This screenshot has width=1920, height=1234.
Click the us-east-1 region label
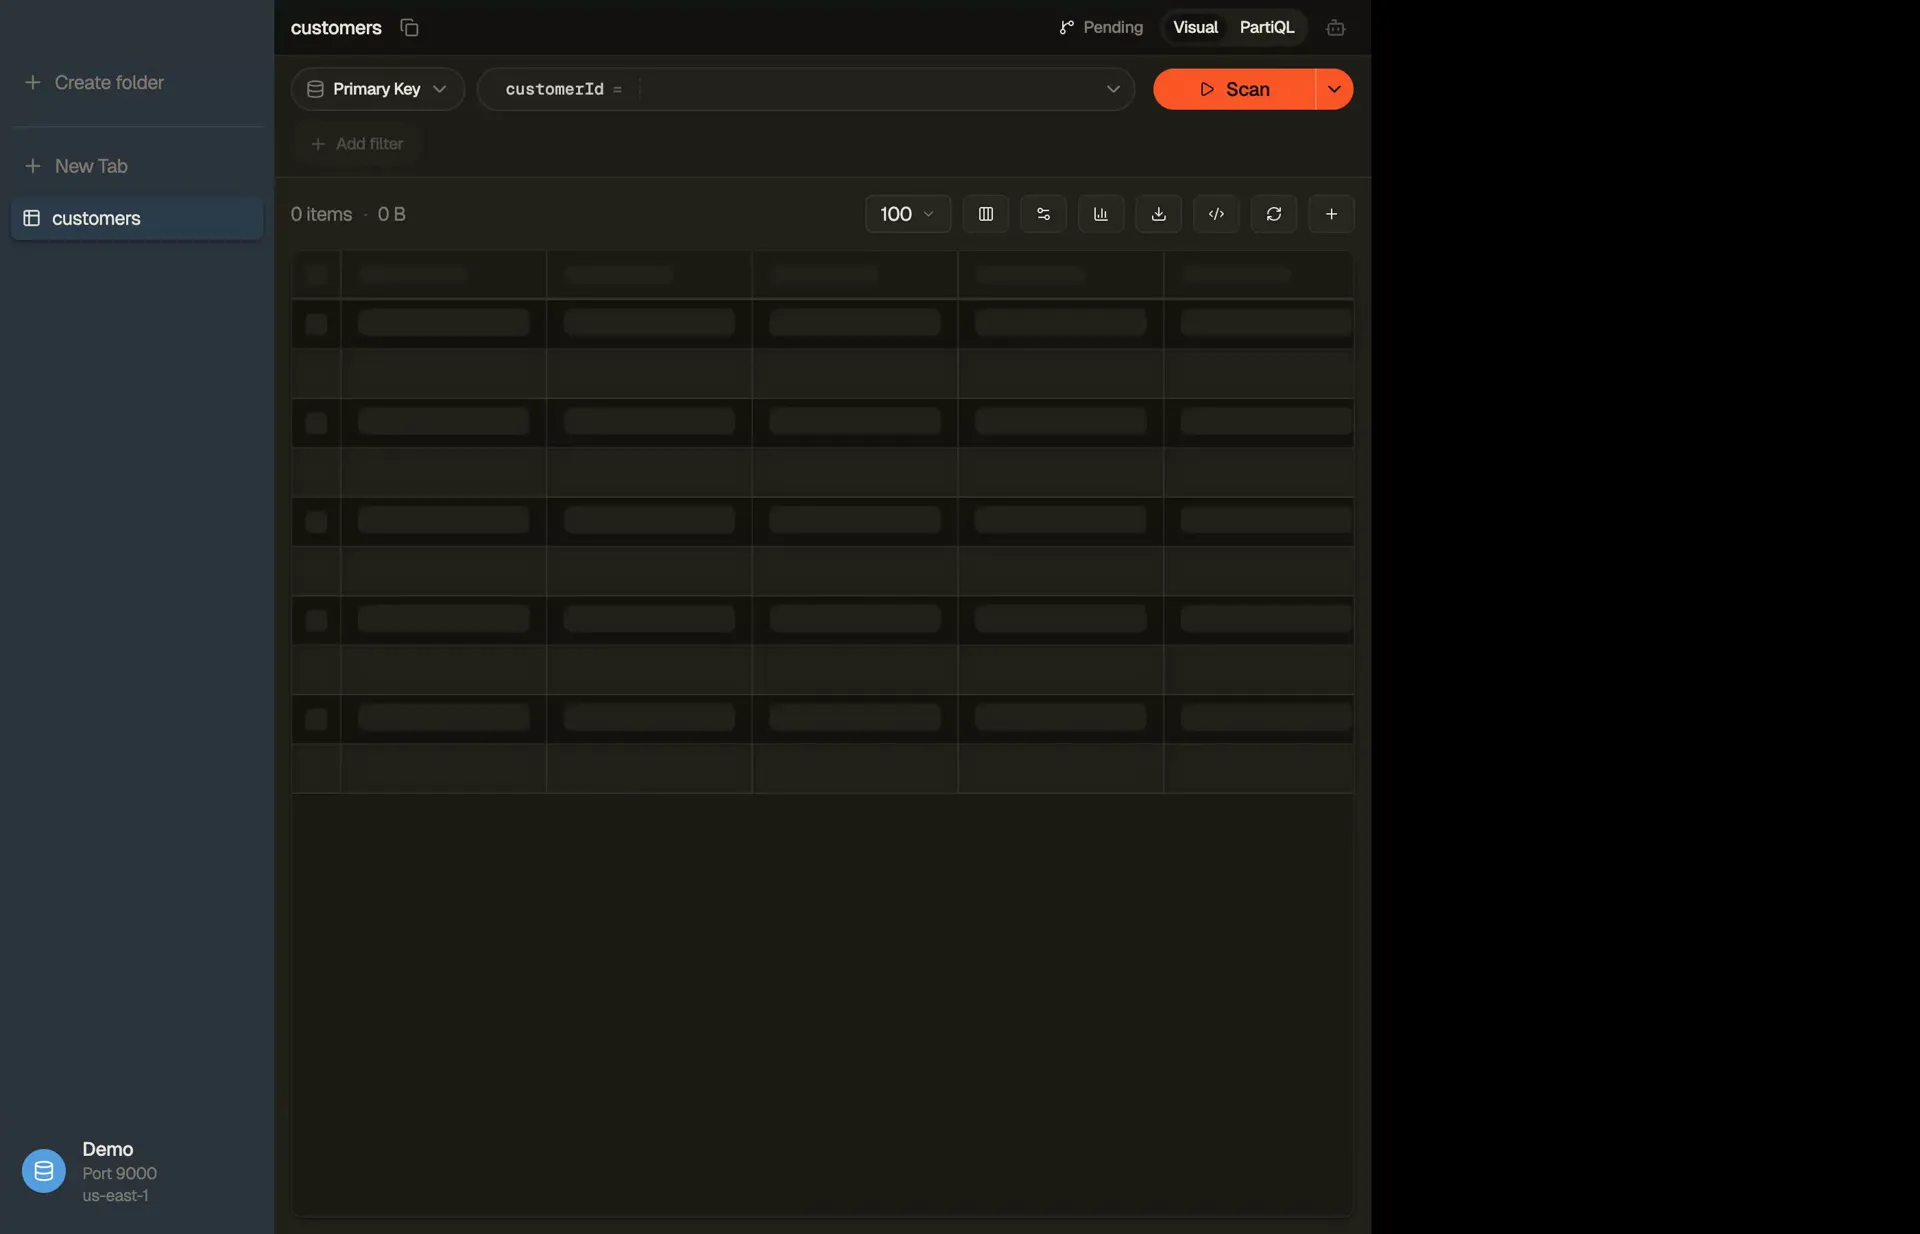coord(115,1195)
